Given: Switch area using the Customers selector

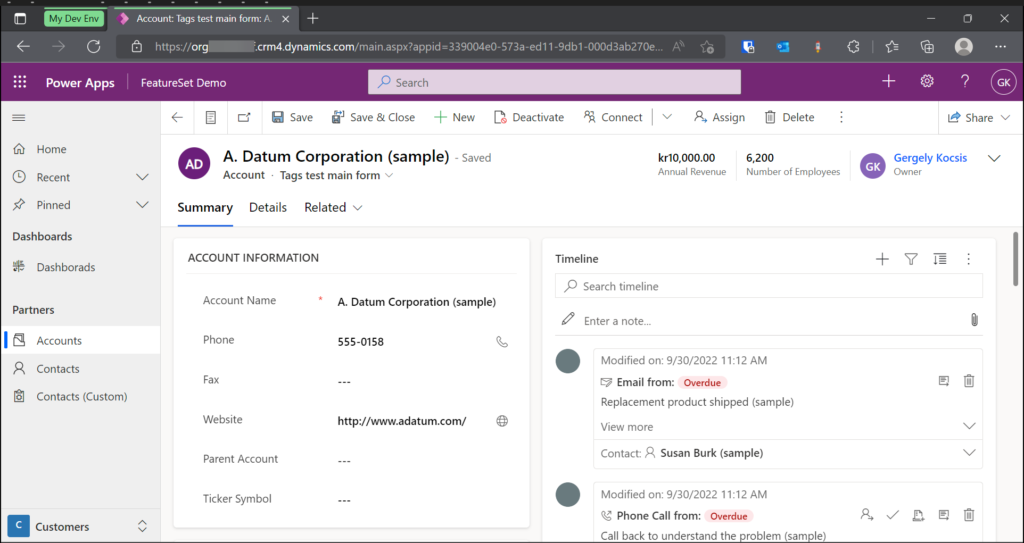Looking at the screenshot, I should pyautogui.click(x=80, y=527).
